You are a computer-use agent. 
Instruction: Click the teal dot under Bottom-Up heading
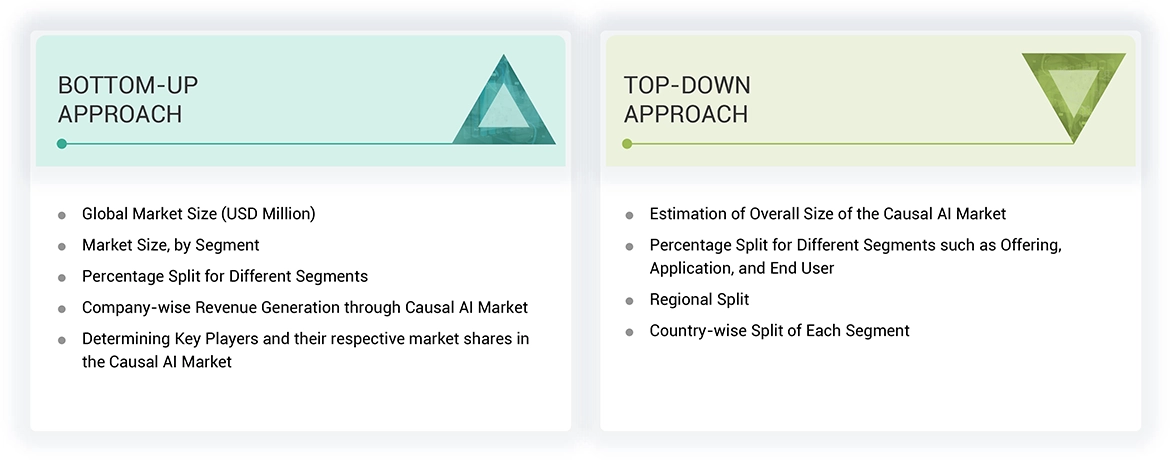62,144
